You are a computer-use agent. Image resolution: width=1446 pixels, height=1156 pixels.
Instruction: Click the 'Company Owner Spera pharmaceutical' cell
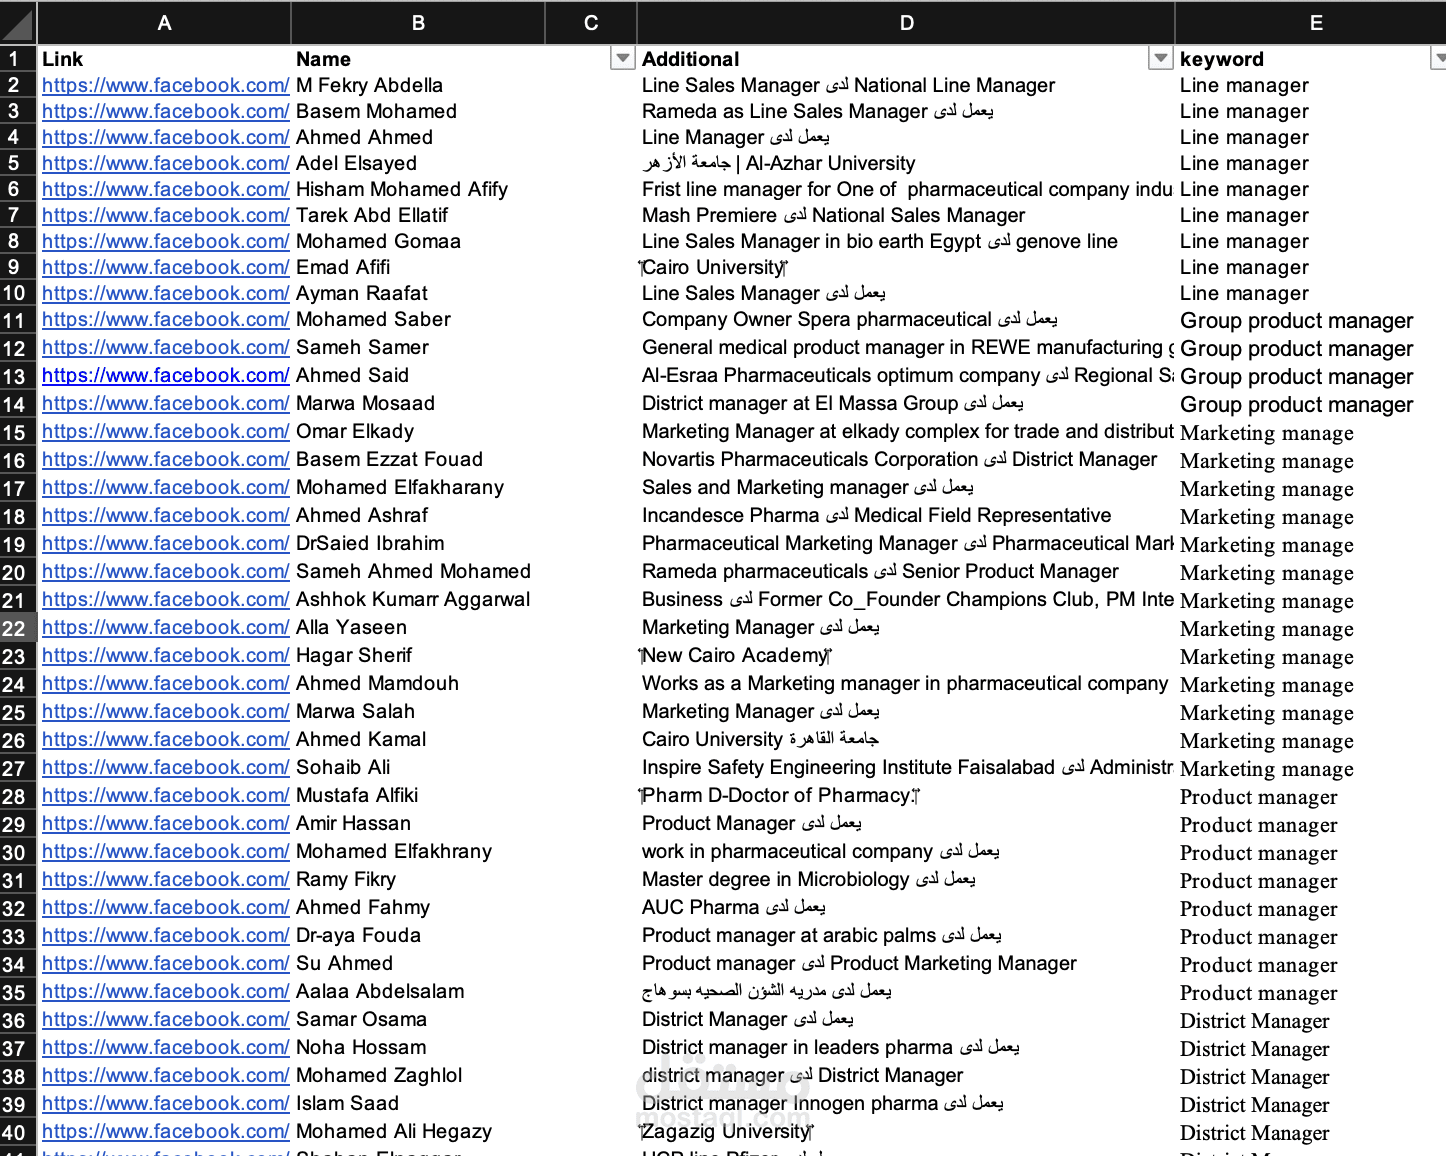click(x=906, y=320)
